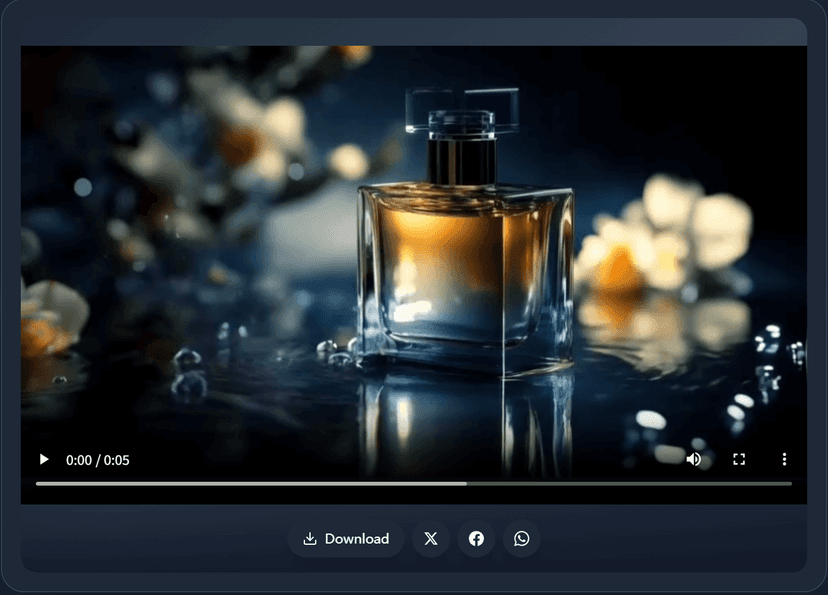Click the unbuffered dark part of the seek bar
Viewport: 828px width, 595px height.
tap(630, 483)
